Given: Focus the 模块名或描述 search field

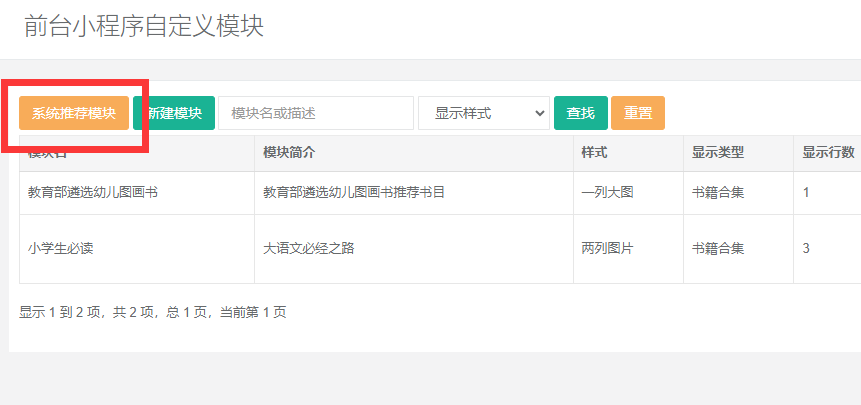Looking at the screenshot, I should (316, 113).
